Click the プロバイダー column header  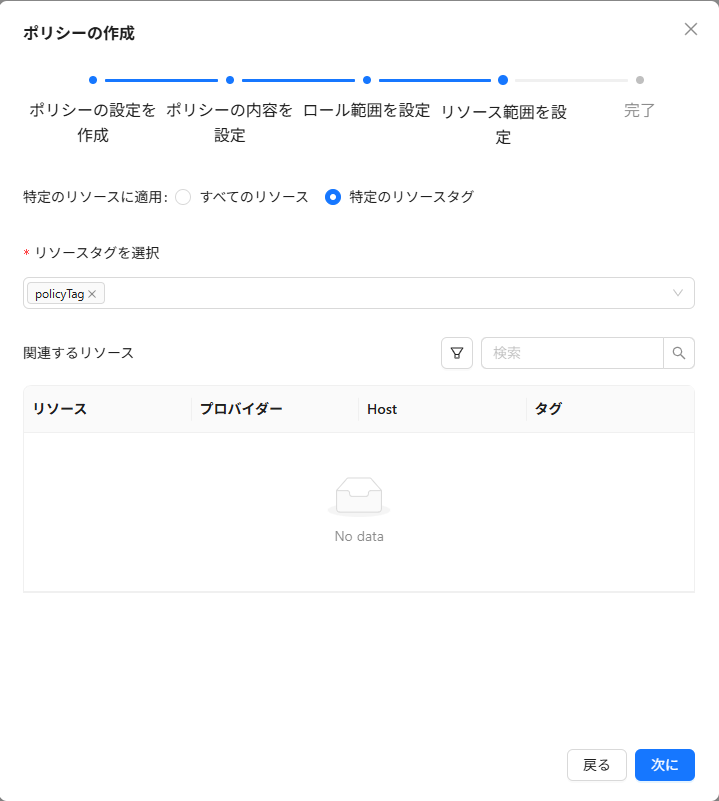point(241,409)
